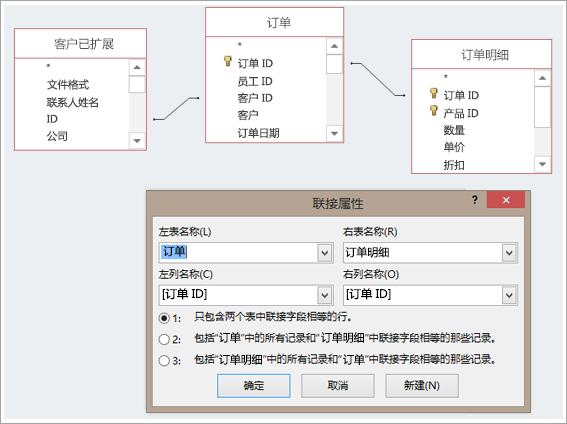Click the 订单 table title bar

(274, 22)
